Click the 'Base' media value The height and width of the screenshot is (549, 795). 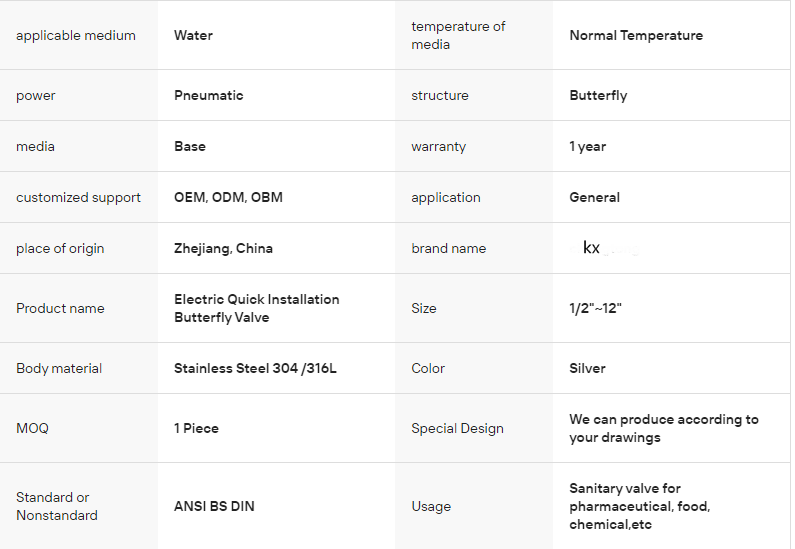[x=190, y=147]
